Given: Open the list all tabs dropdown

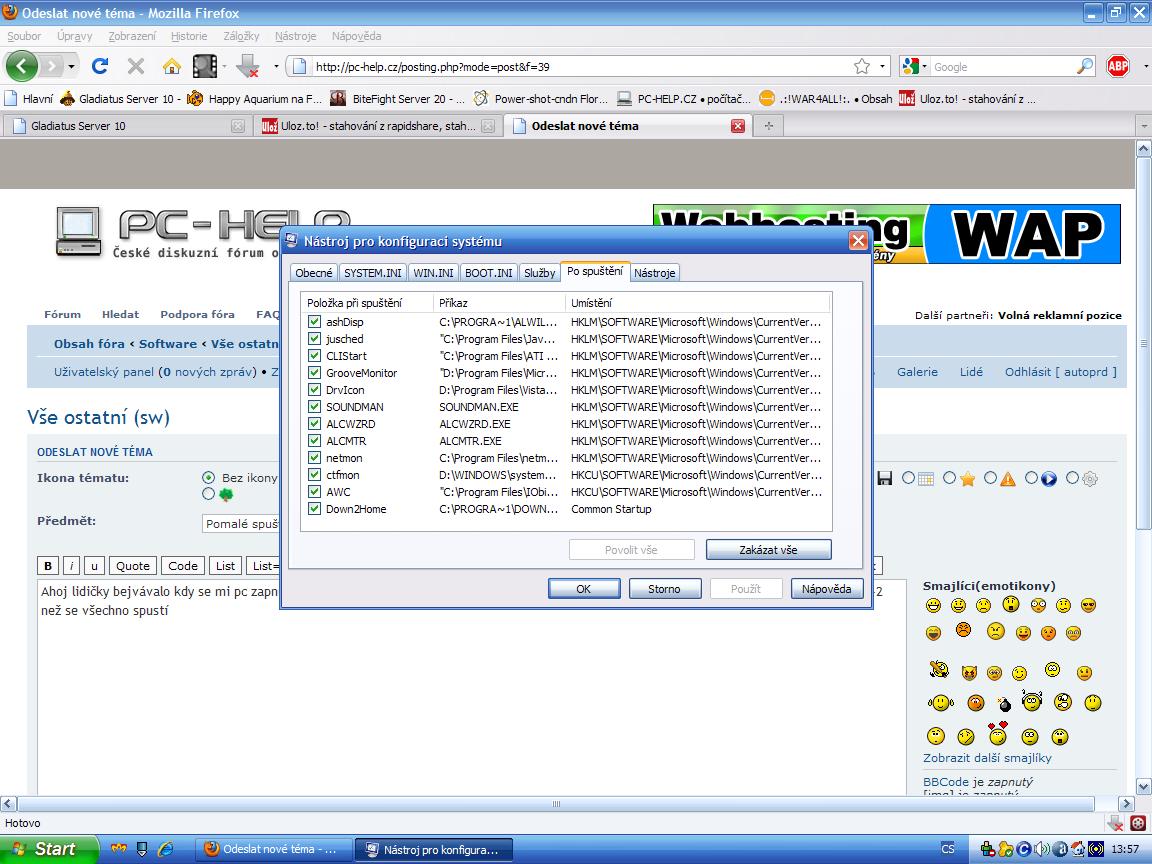Looking at the screenshot, I should pos(1142,126).
